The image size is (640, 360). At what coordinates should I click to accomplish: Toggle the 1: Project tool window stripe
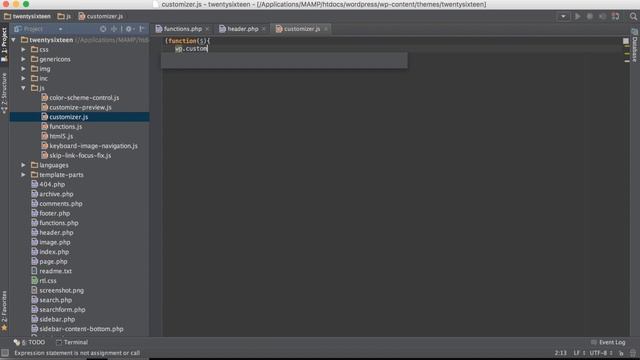coord(4,44)
